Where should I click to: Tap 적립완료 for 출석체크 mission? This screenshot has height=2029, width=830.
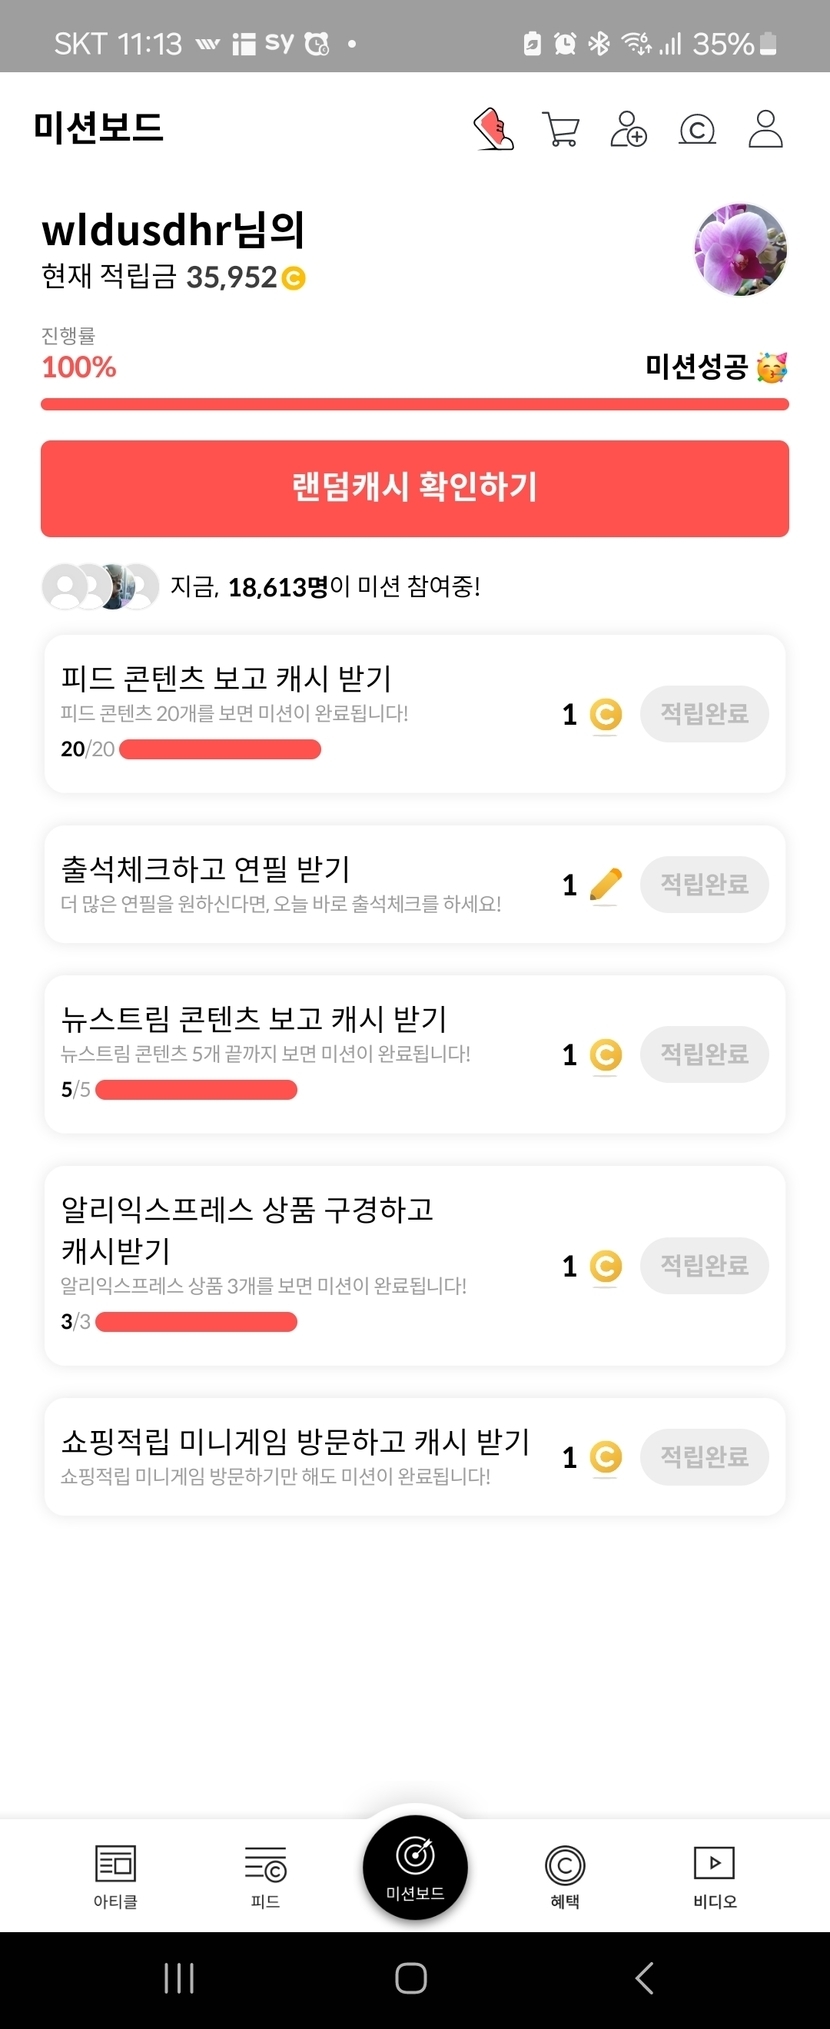[704, 884]
